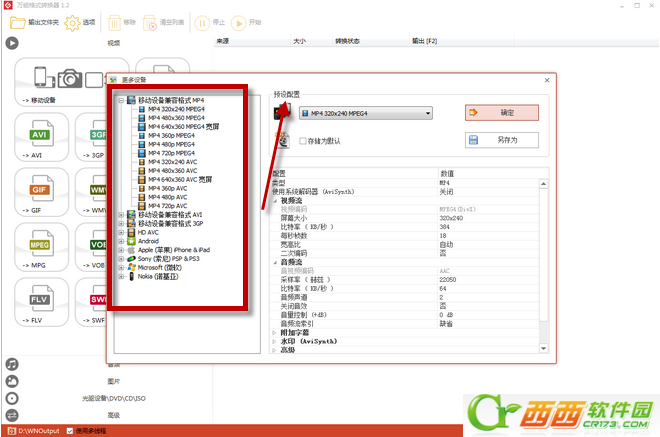Expand the AviSynth watermark settings group
Viewport: 660px width, 437px height.
(x=274, y=341)
